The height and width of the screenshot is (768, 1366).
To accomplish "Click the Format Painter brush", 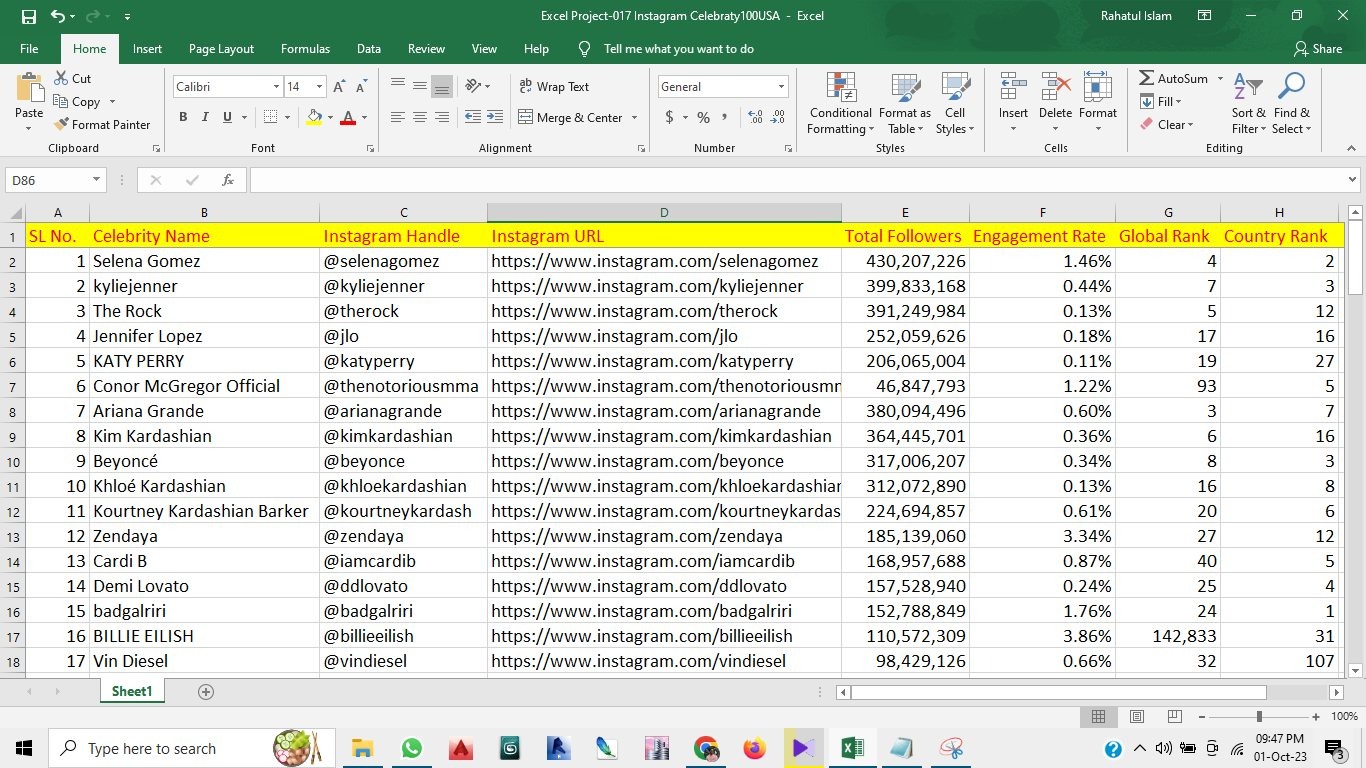I will [102, 125].
